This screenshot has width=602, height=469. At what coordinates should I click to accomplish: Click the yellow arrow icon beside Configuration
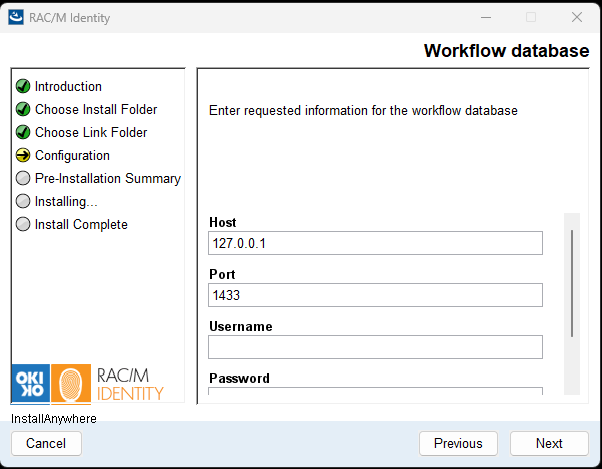23,155
